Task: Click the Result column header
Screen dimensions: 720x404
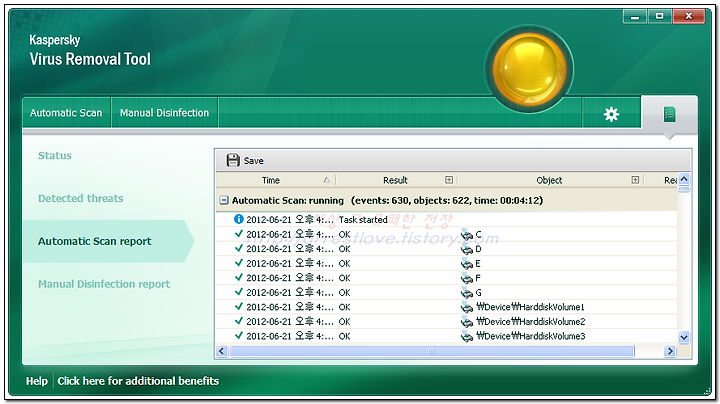Action: tap(395, 180)
